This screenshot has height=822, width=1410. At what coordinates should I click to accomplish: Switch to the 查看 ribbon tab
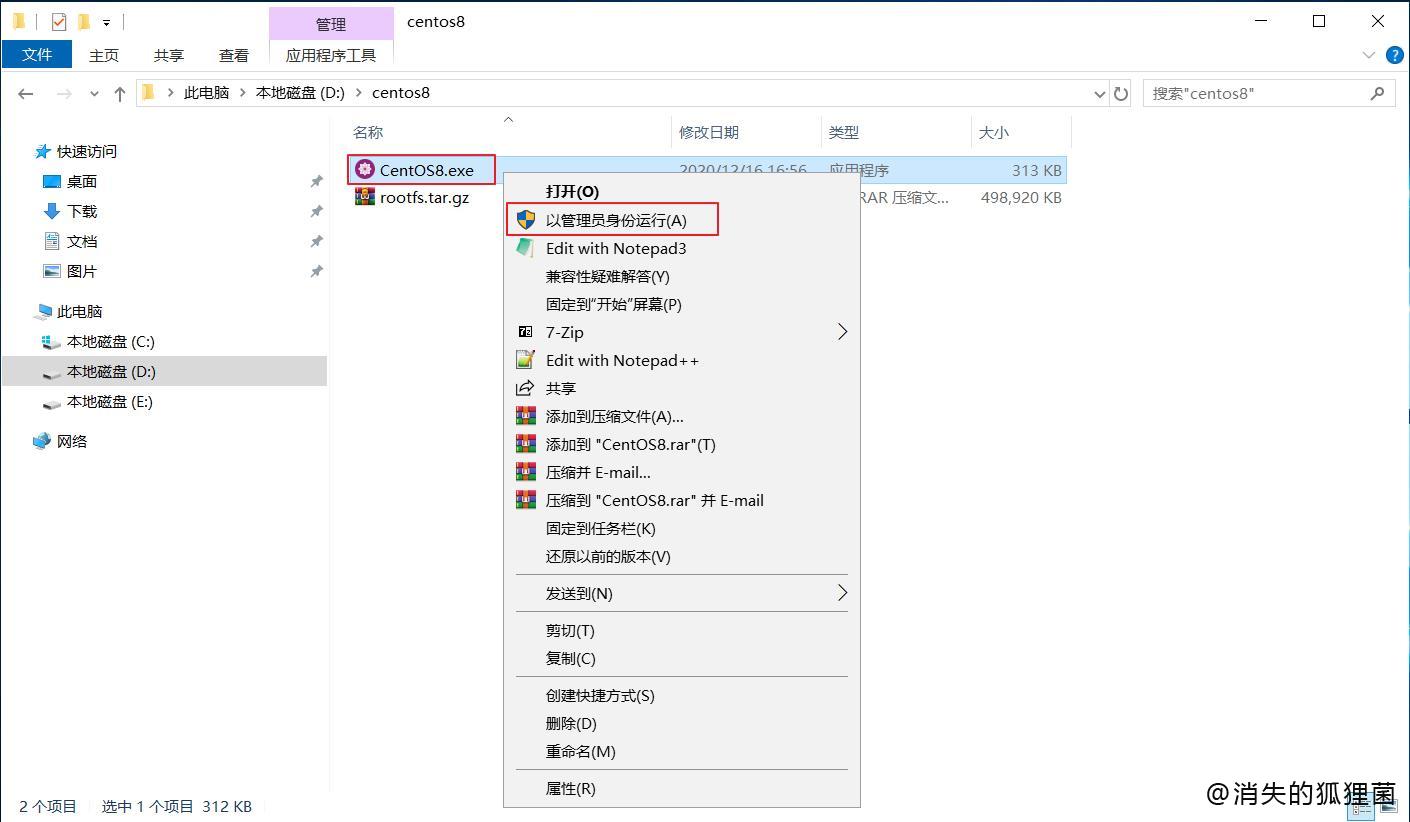(x=234, y=55)
